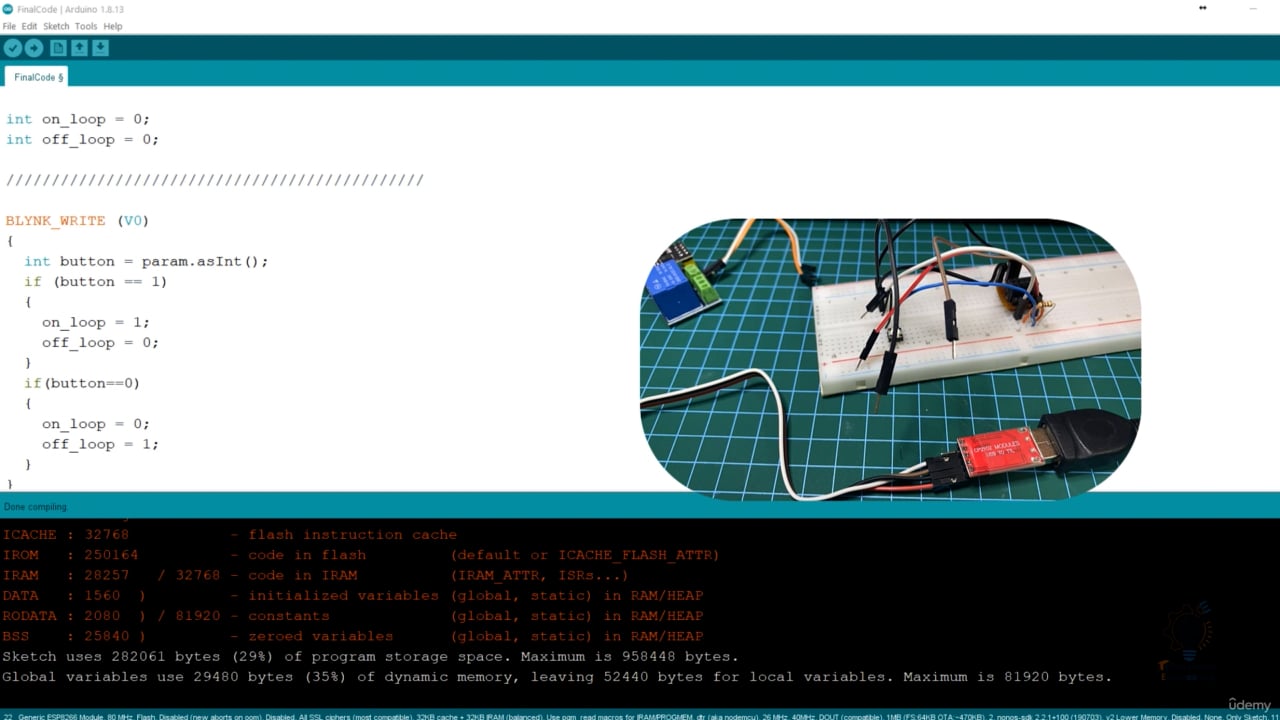Select the FinalCode tab
The width and height of the screenshot is (1280, 720).
(x=38, y=77)
